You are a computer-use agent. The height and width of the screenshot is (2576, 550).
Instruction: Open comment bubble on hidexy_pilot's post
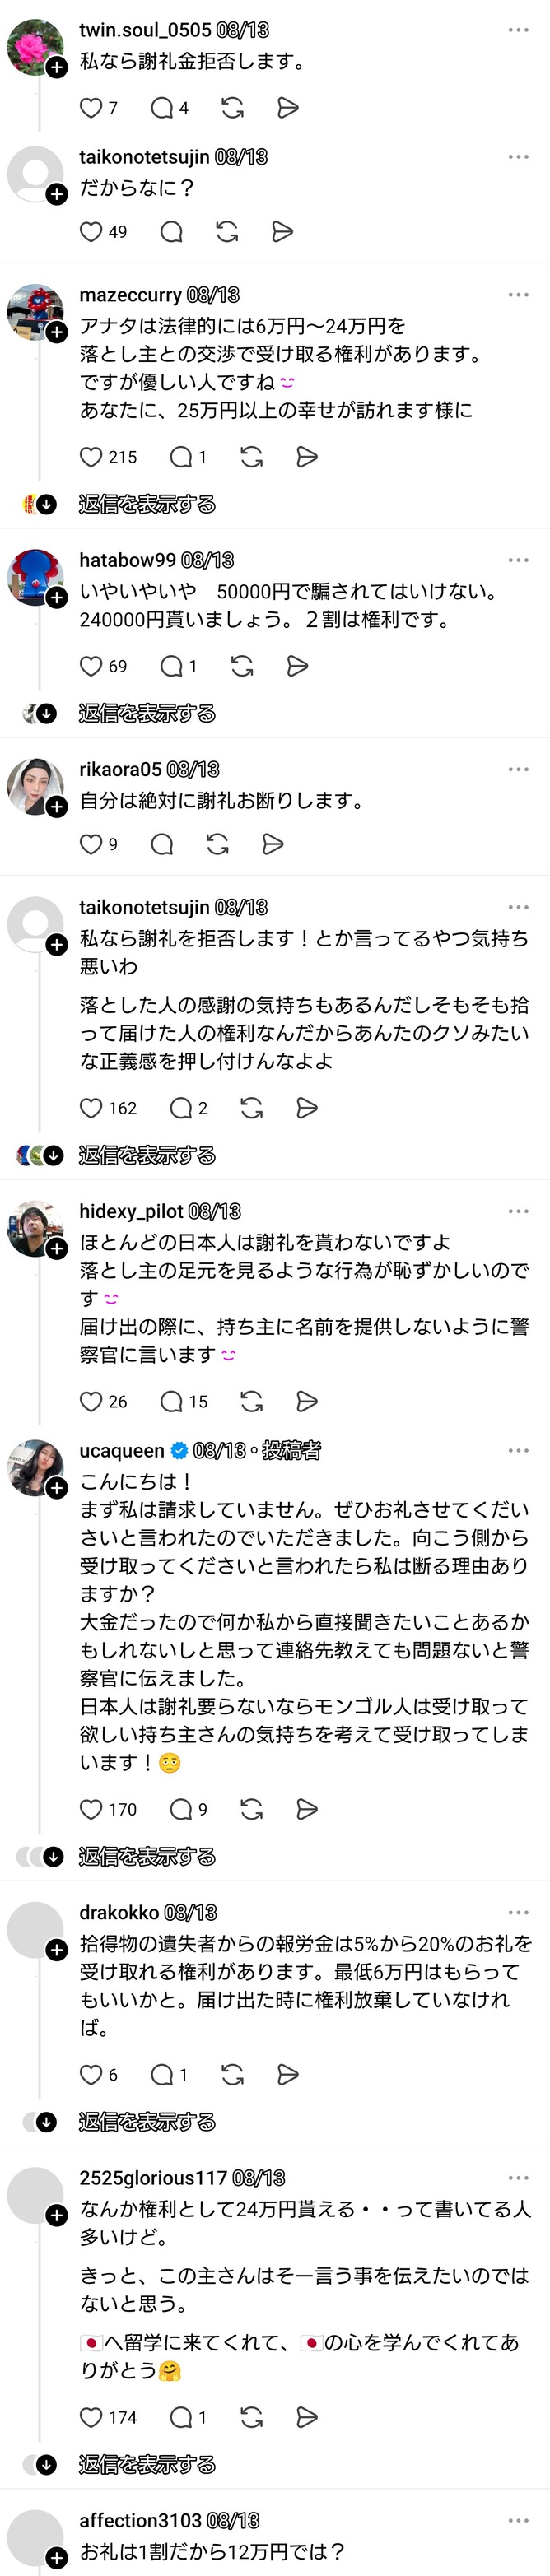[x=171, y=1401]
